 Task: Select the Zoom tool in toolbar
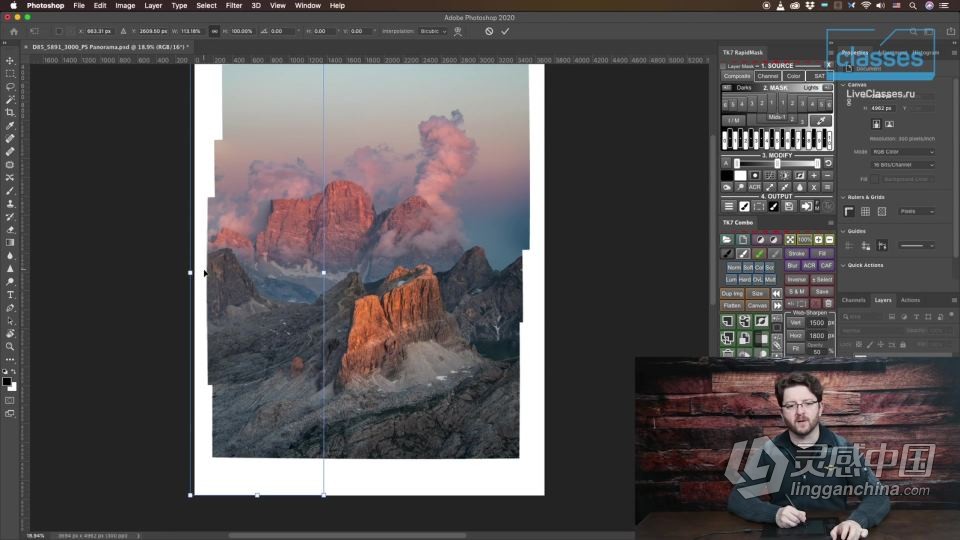pyautogui.click(x=10, y=347)
